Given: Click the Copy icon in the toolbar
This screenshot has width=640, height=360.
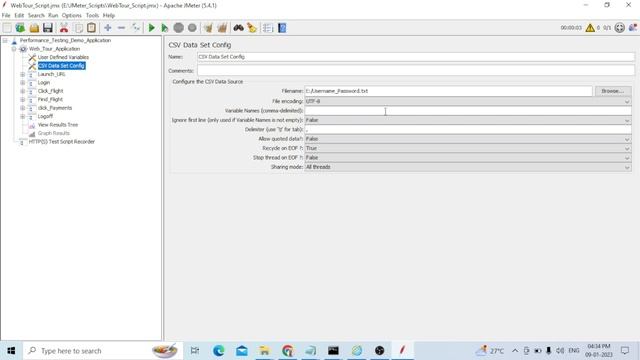Looking at the screenshot, I should pyautogui.click(x=79, y=28).
